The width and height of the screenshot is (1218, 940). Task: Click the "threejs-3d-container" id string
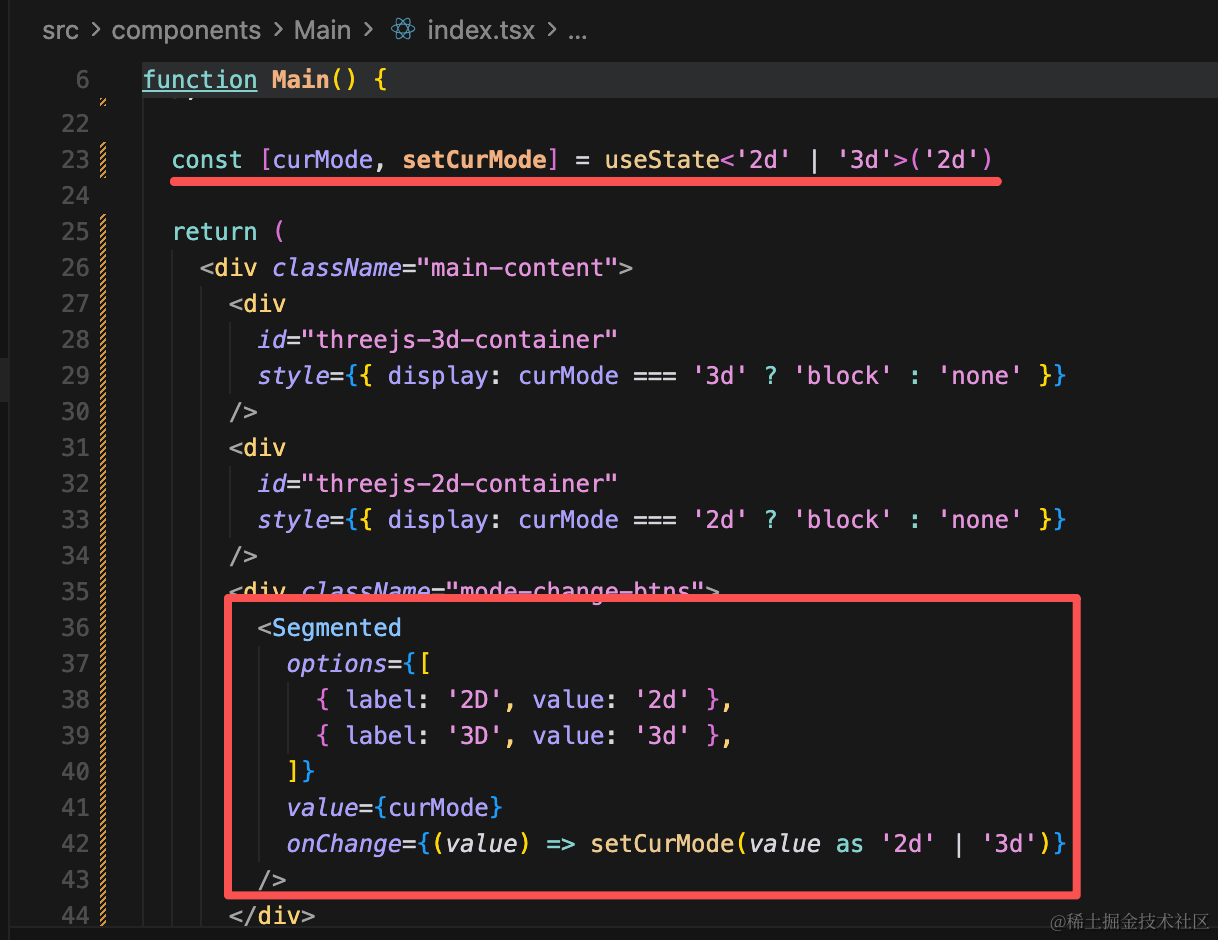click(x=459, y=340)
